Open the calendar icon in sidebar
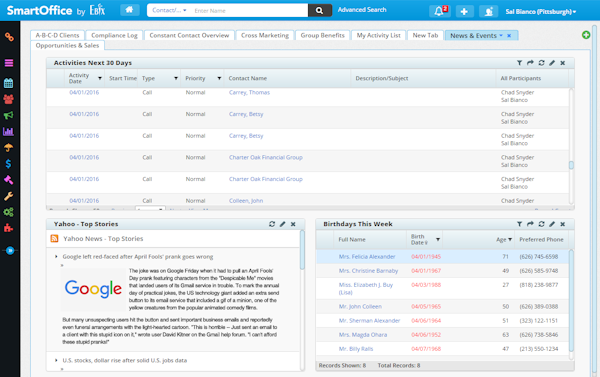This screenshot has height=377, width=600. (x=8, y=83)
